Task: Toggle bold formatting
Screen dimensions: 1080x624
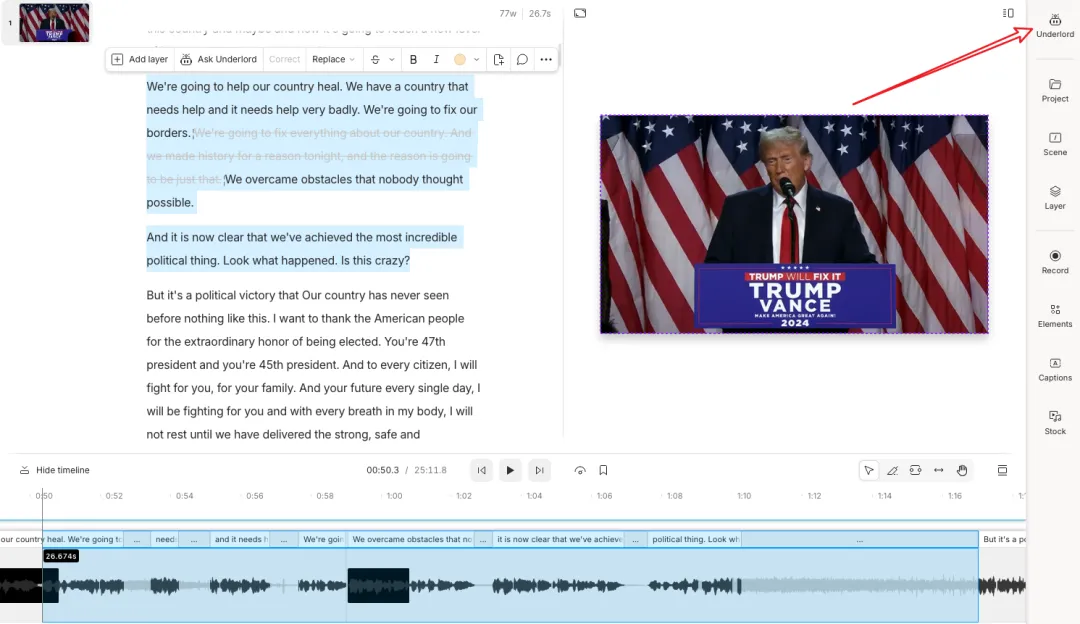Action: 413,59
